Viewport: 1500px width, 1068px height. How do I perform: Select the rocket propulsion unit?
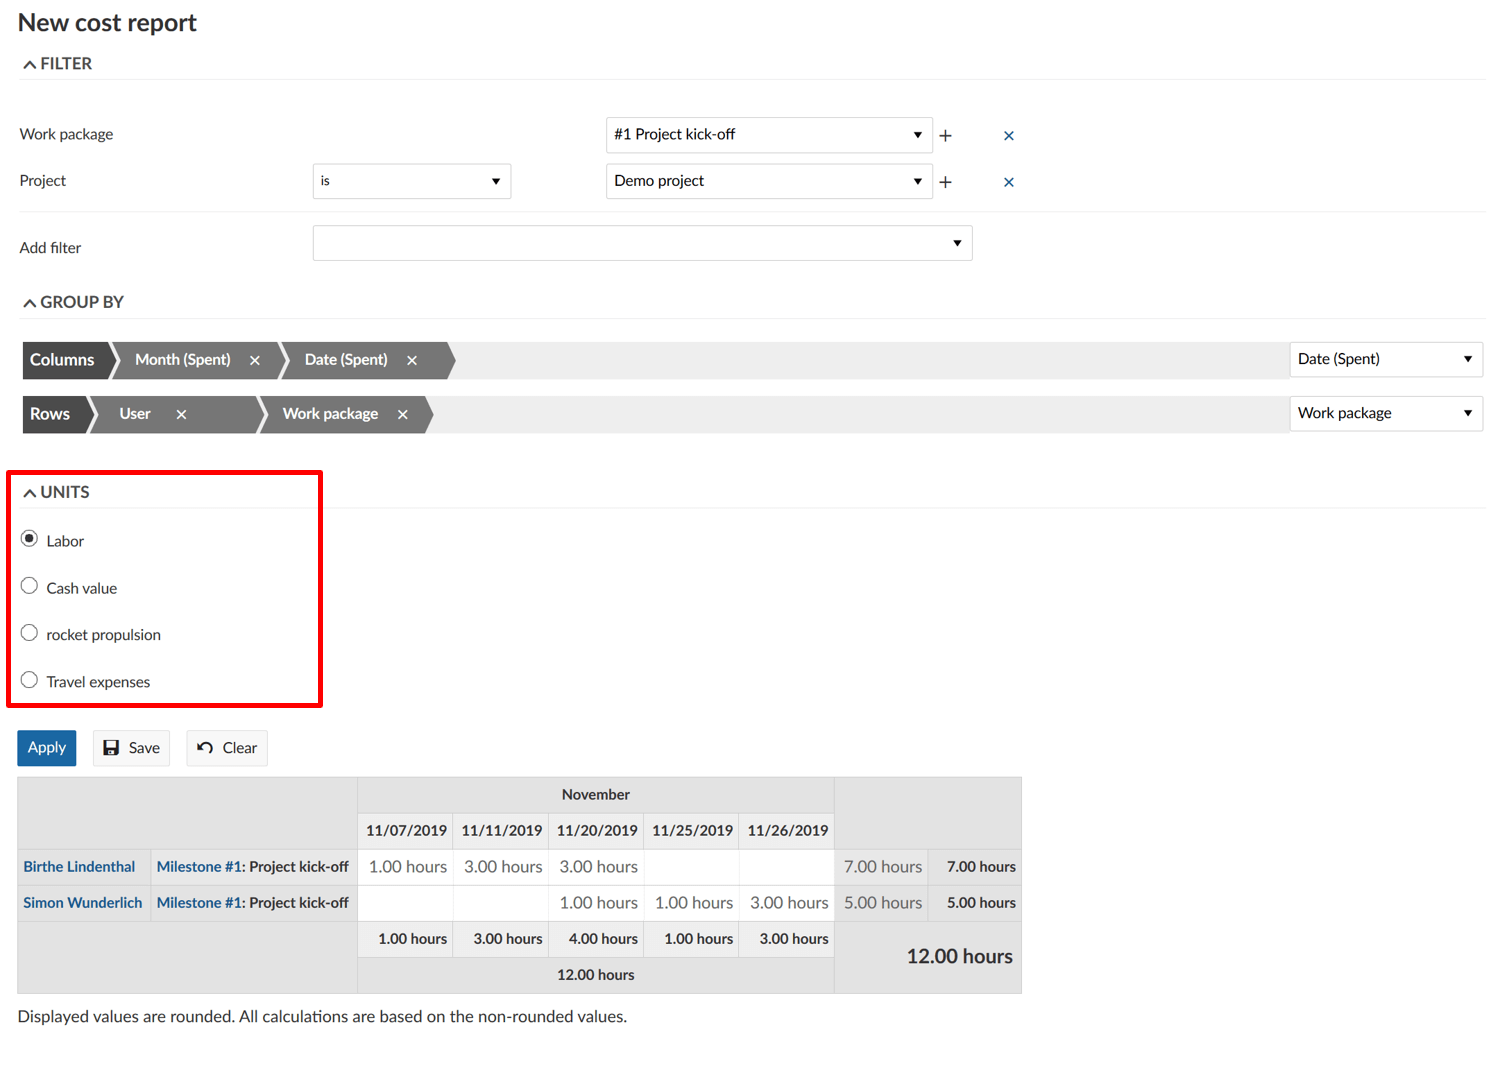pyautogui.click(x=30, y=634)
